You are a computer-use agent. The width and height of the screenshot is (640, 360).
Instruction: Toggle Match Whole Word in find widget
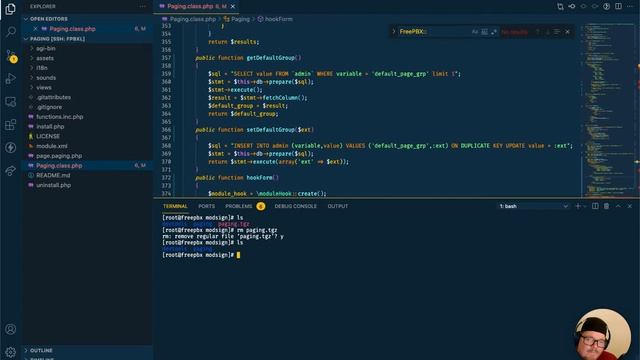484,32
